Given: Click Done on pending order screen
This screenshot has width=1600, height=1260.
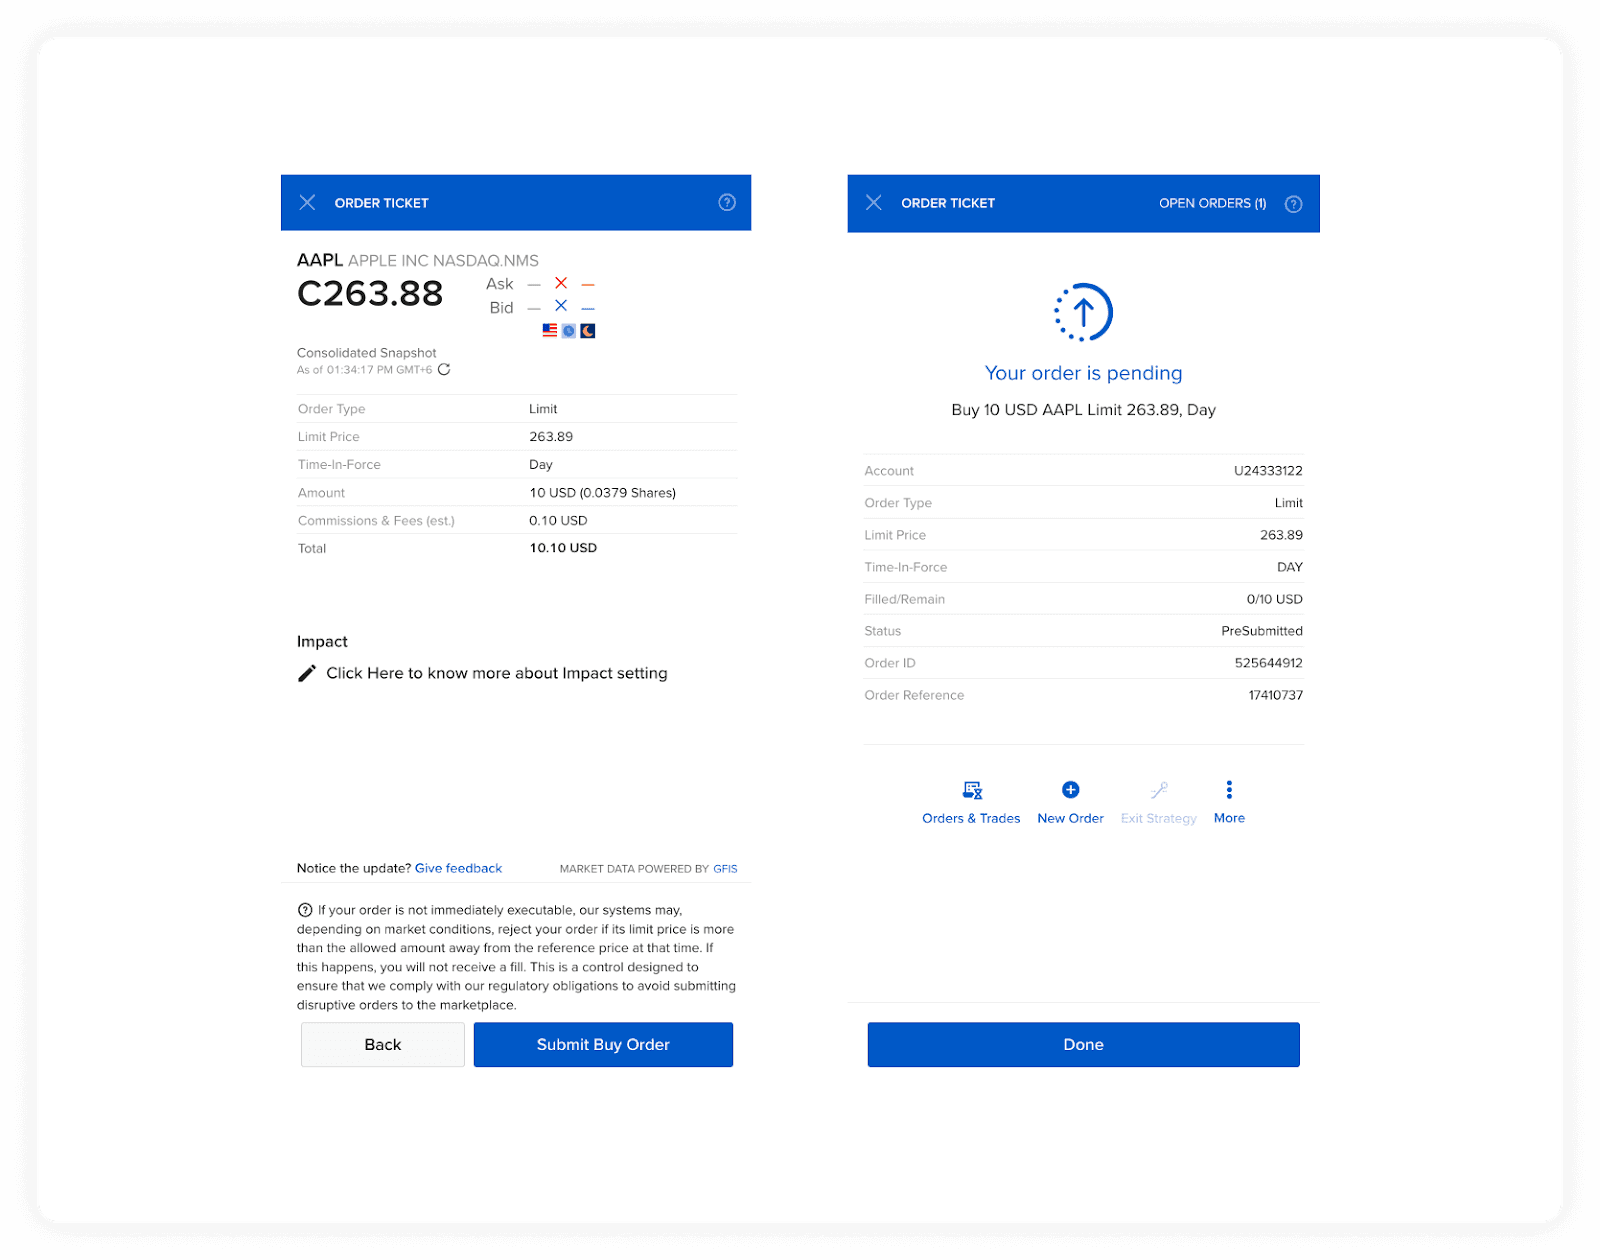Looking at the screenshot, I should click(1083, 1044).
